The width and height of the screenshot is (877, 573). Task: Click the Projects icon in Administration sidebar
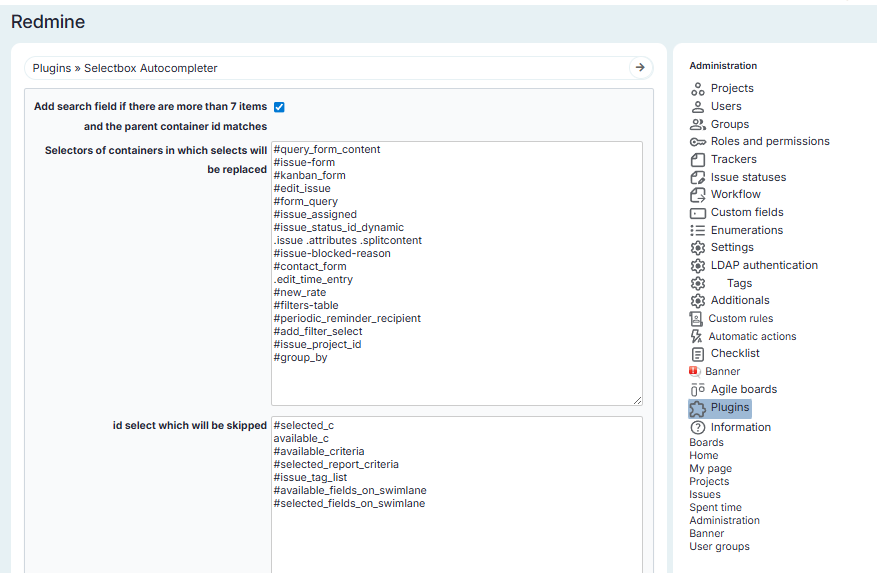(698, 89)
